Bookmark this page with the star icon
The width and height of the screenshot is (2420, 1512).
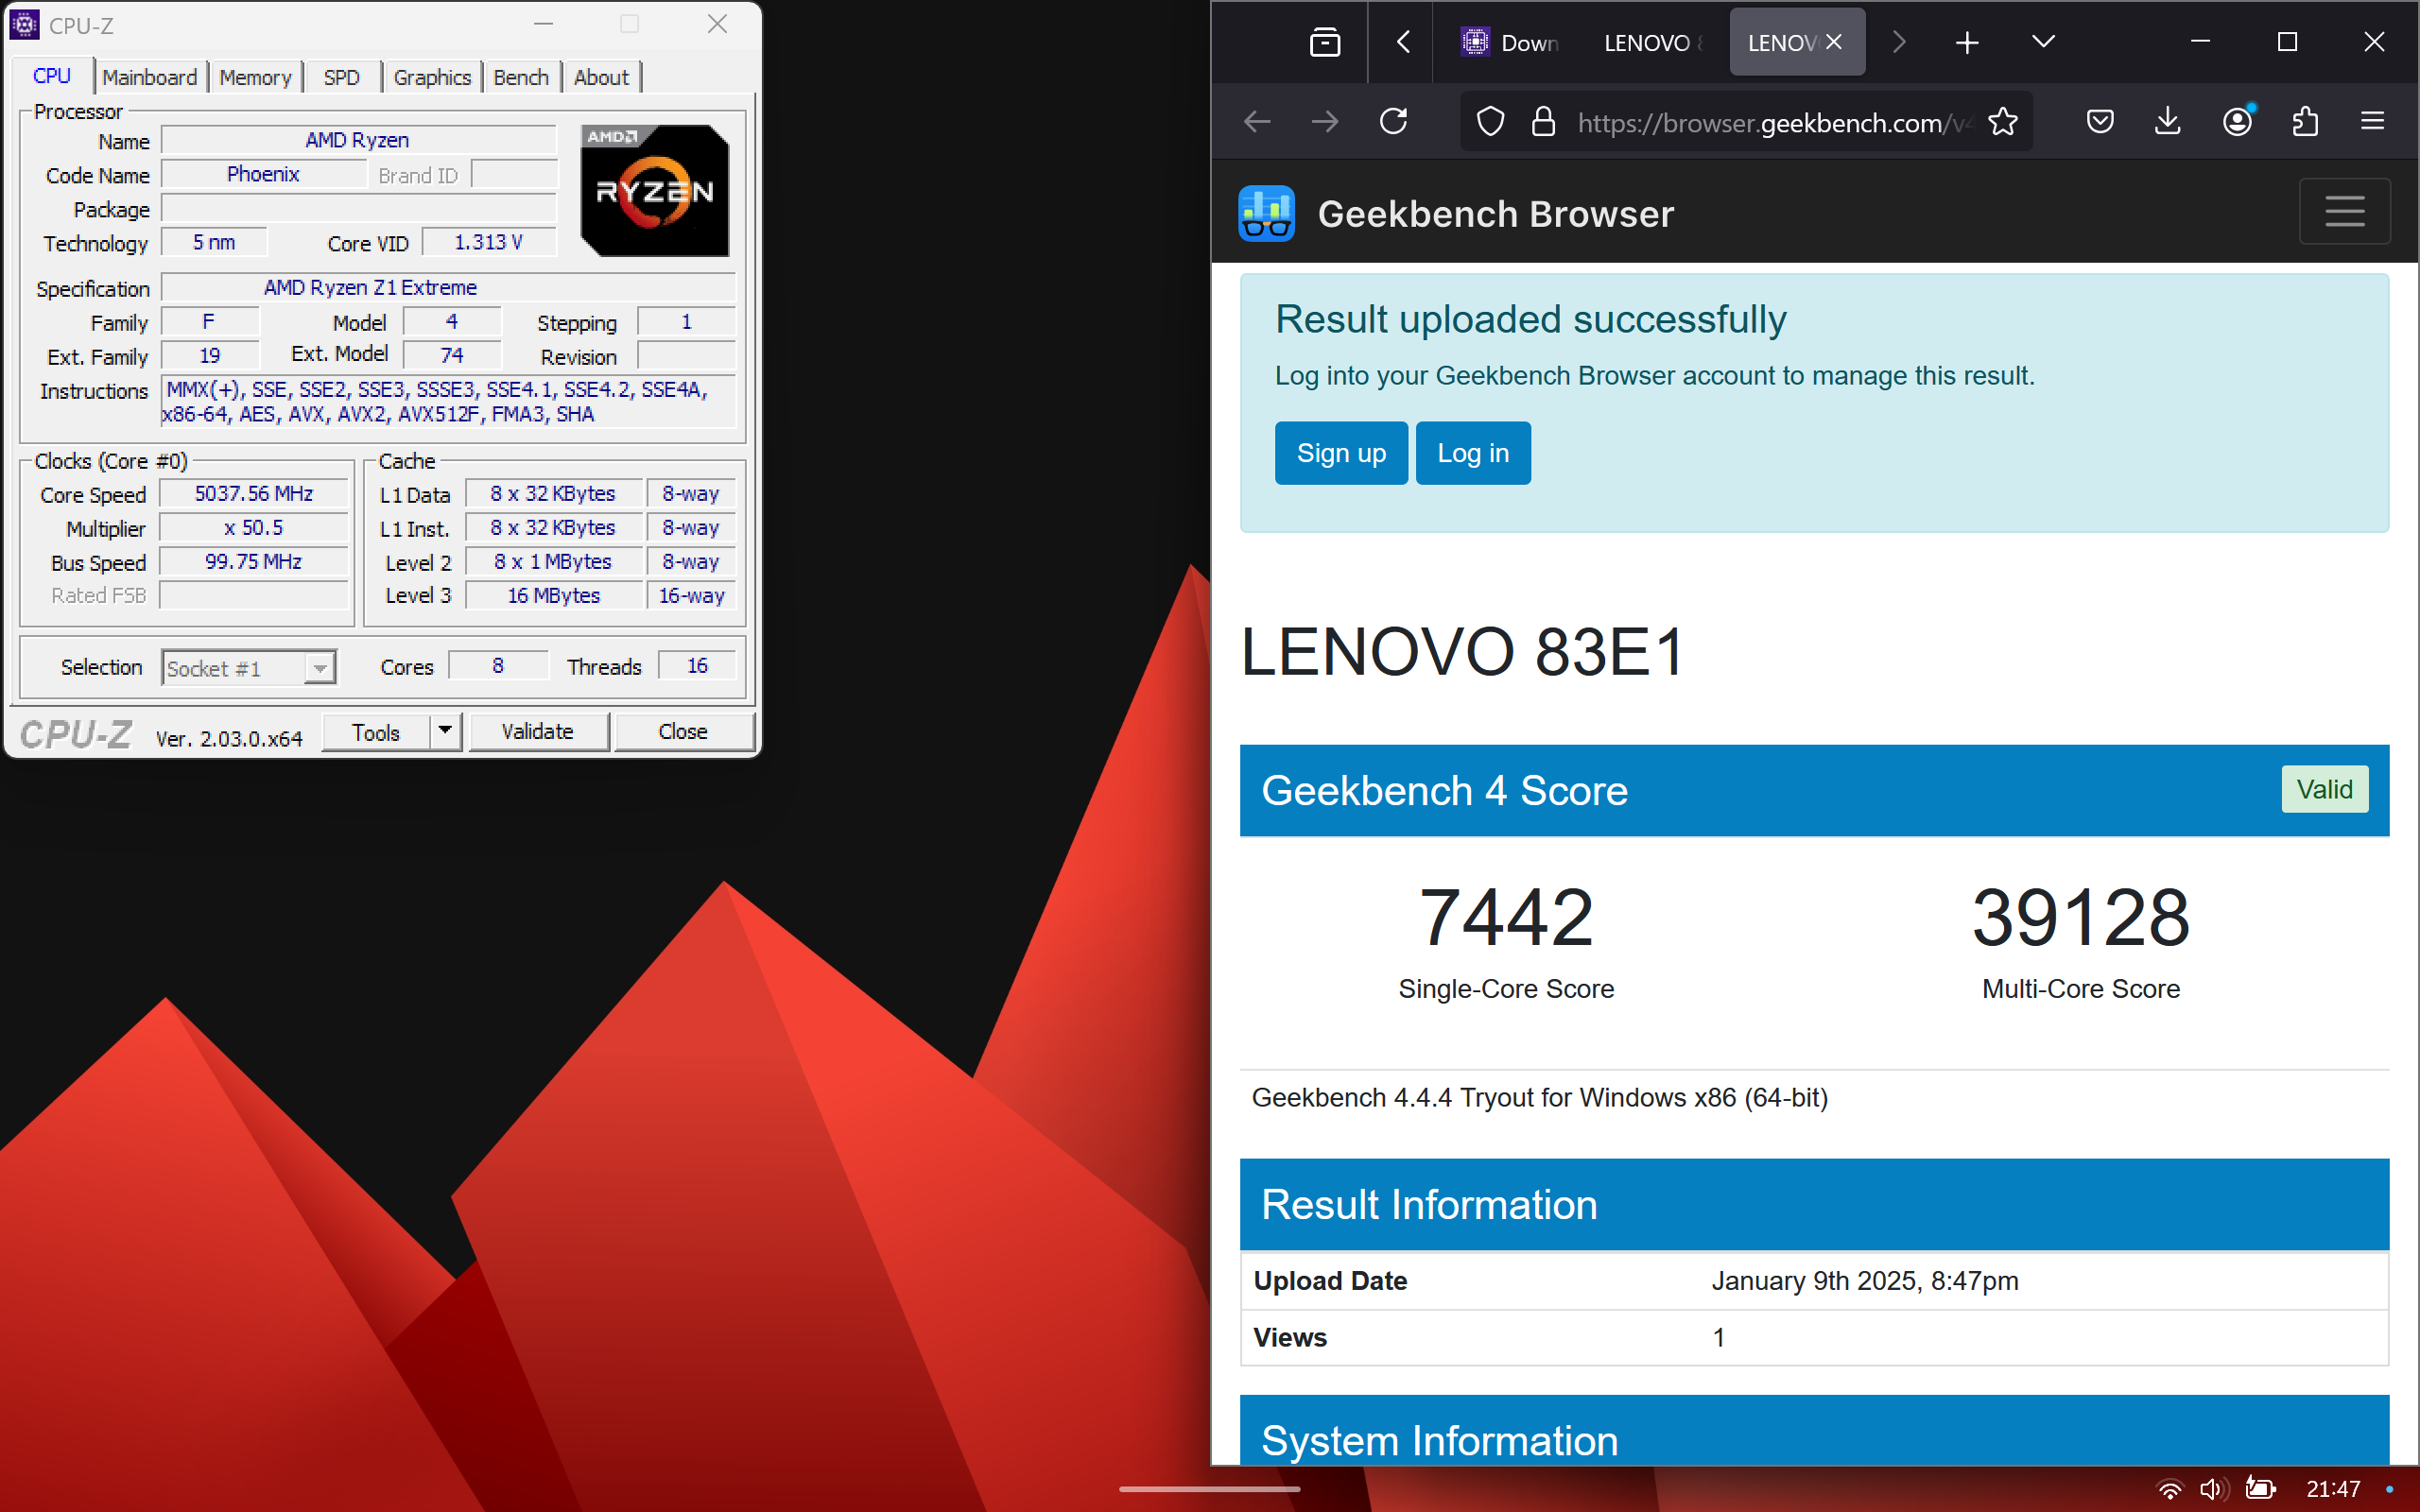(x=2003, y=122)
